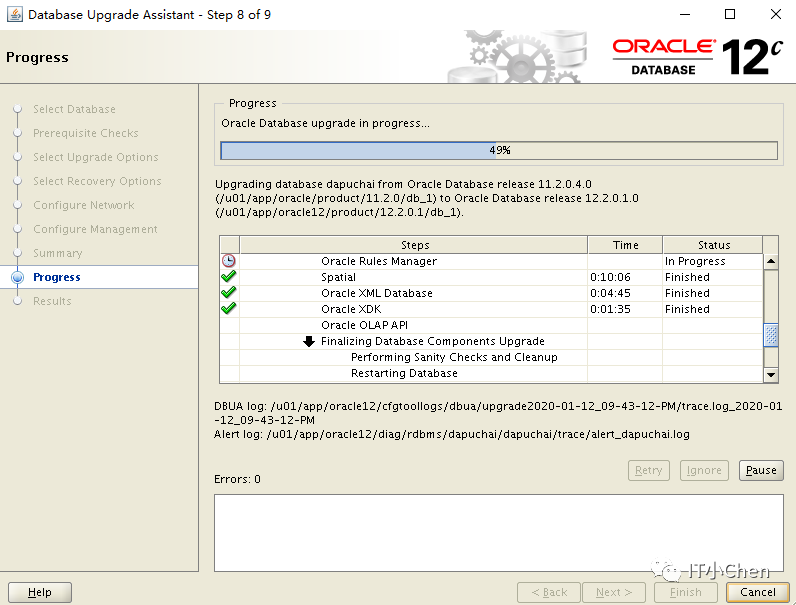This screenshot has width=796, height=605.
Task: Click the Finished status for Oracle XDK
Action: (x=687, y=309)
